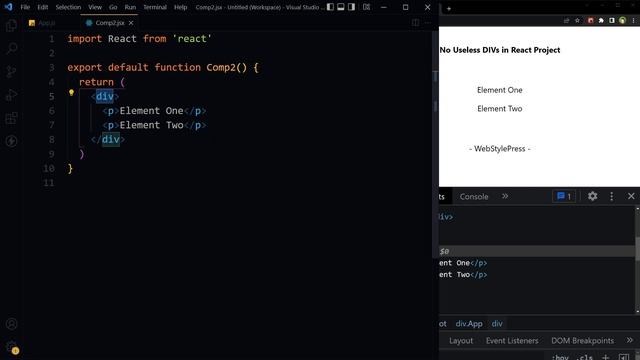Select the highlighted $0 row in Elements tree
The image size is (640, 360).
[537, 251]
